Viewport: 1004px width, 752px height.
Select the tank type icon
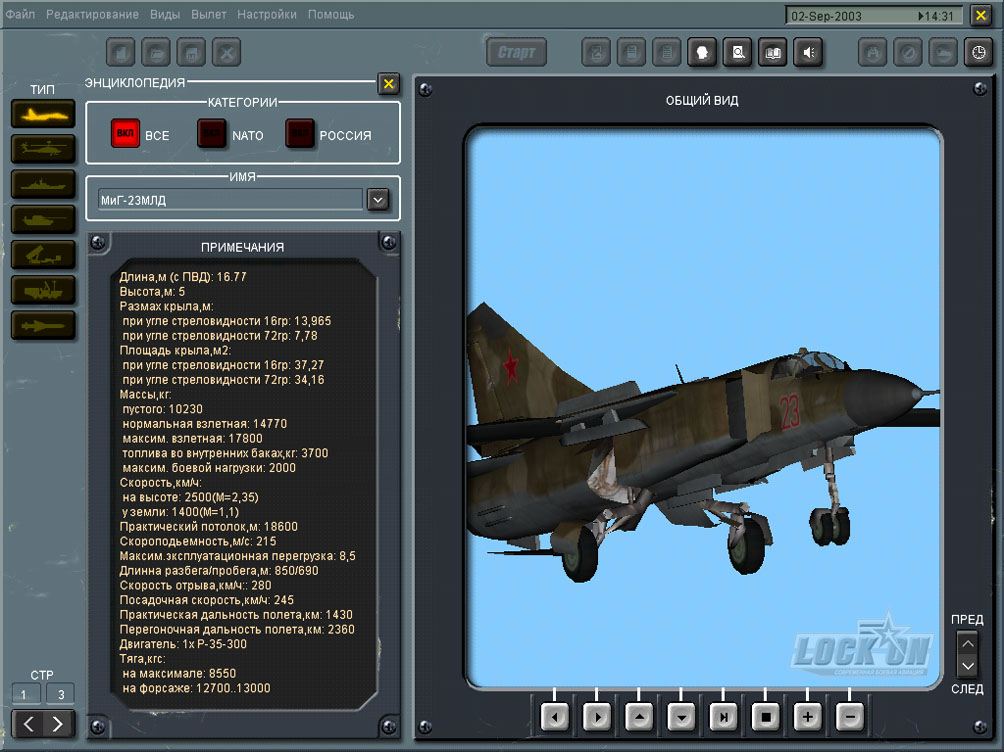point(43,219)
